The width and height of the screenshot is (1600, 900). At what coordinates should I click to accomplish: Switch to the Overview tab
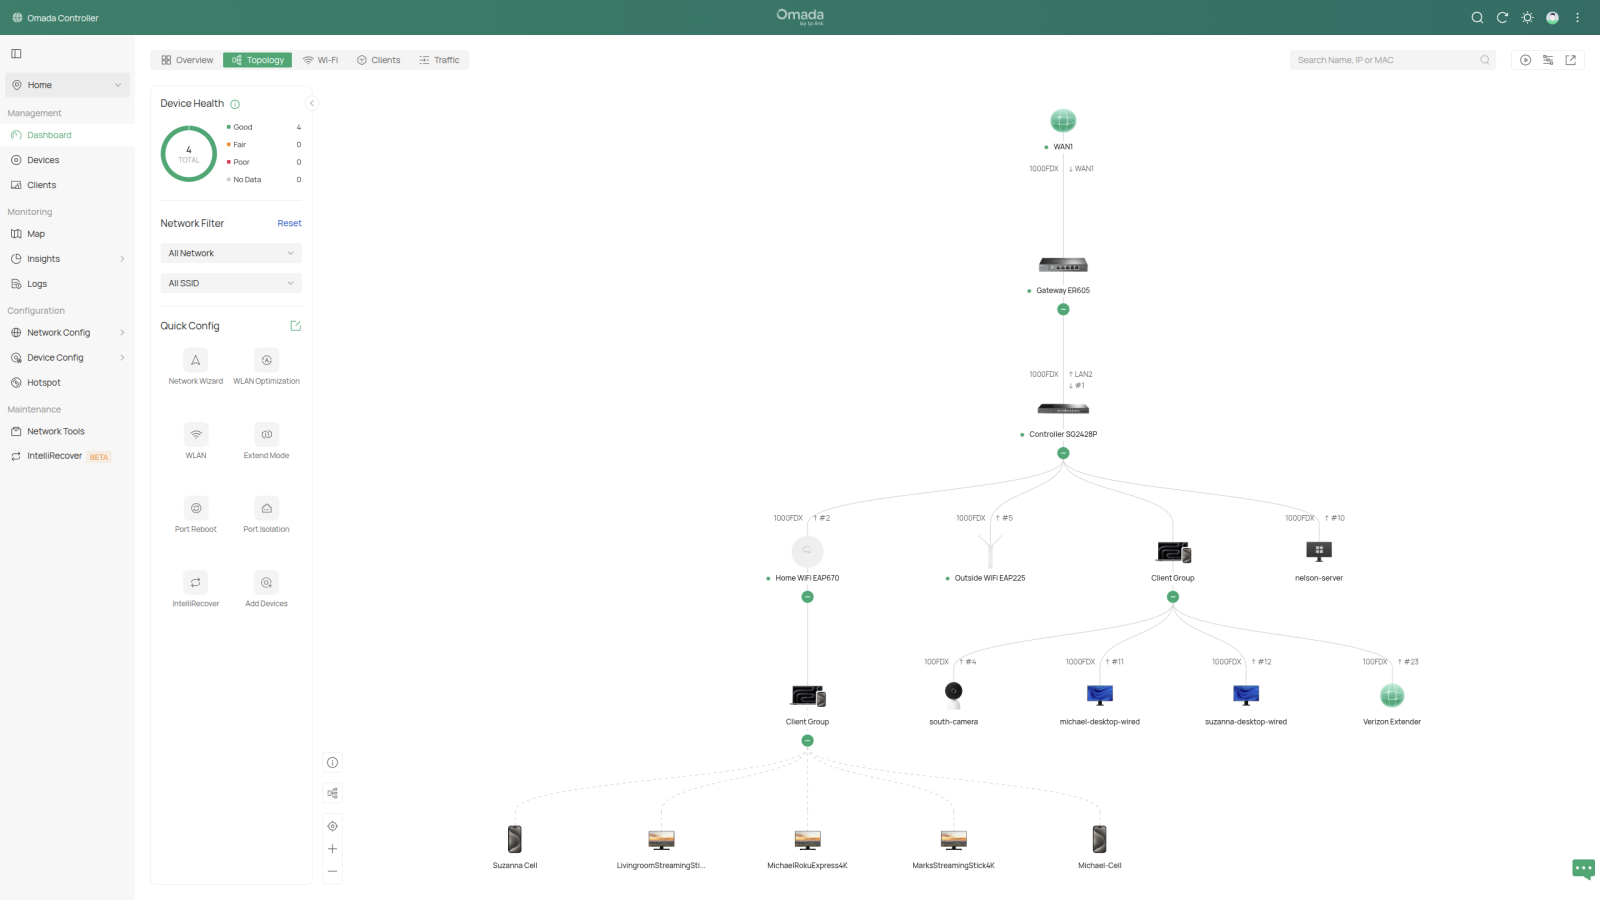(187, 60)
